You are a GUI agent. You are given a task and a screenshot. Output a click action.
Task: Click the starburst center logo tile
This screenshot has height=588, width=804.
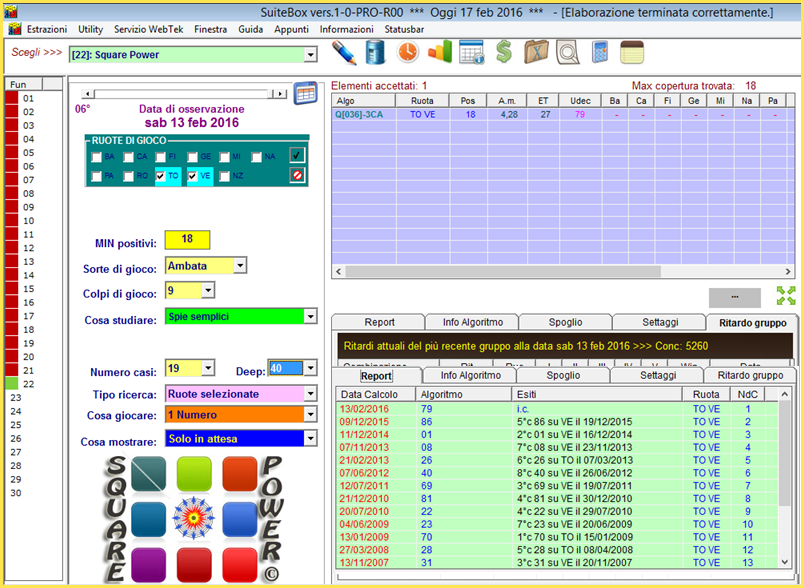tap(194, 518)
